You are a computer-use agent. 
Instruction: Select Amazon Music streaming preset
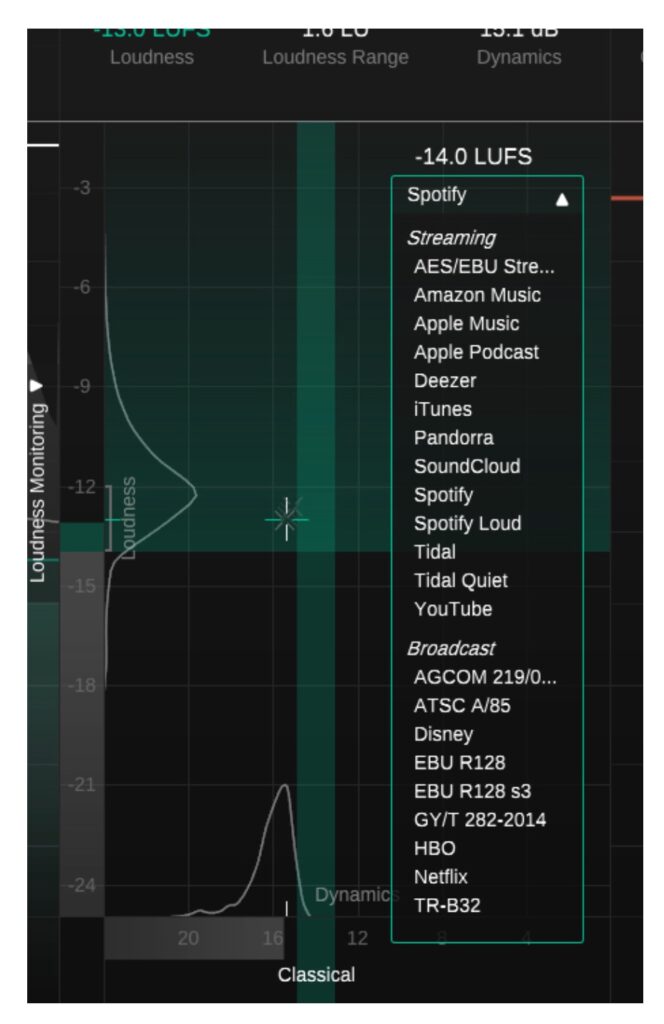pyautogui.click(x=477, y=295)
